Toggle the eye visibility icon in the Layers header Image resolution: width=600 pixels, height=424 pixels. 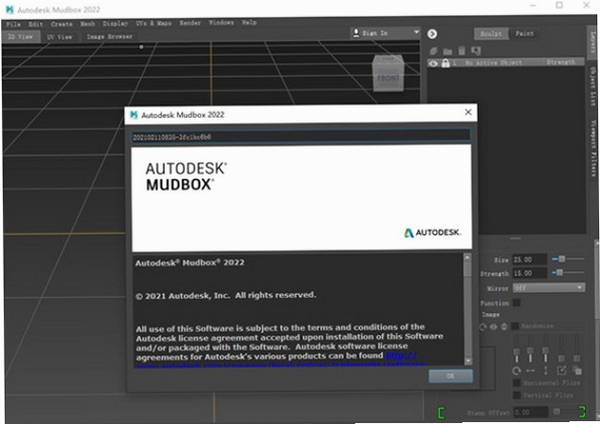click(433, 64)
